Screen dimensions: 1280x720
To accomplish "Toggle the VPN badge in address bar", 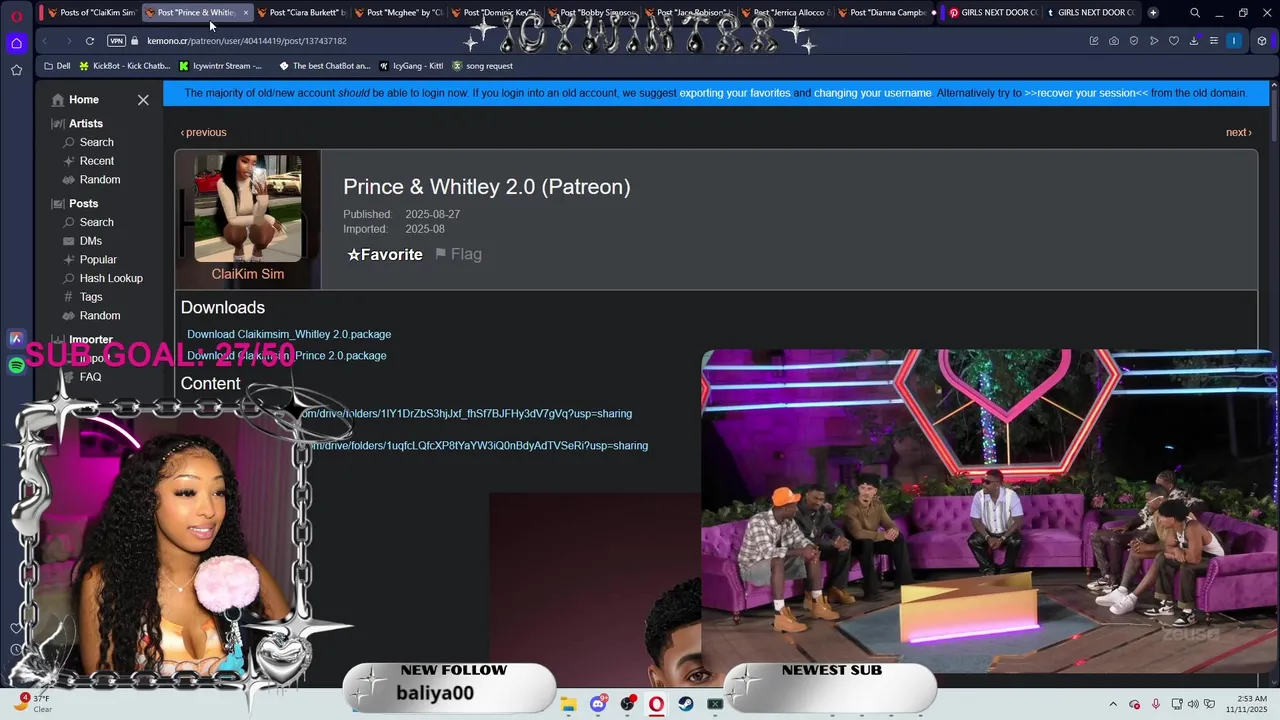I will [116, 41].
